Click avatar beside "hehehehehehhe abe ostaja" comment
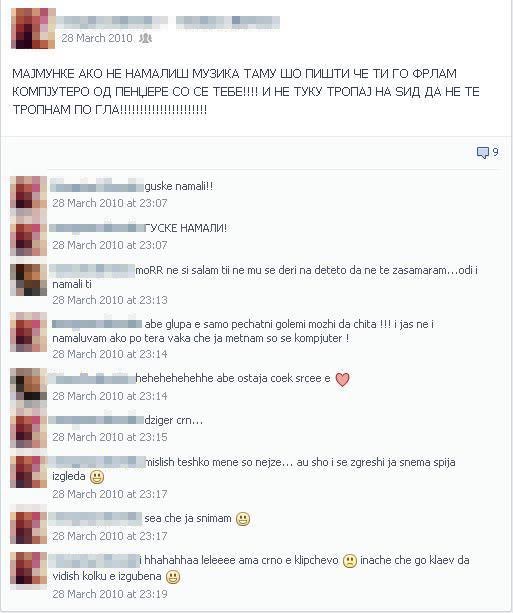This screenshot has width=513, height=613. coord(29,384)
